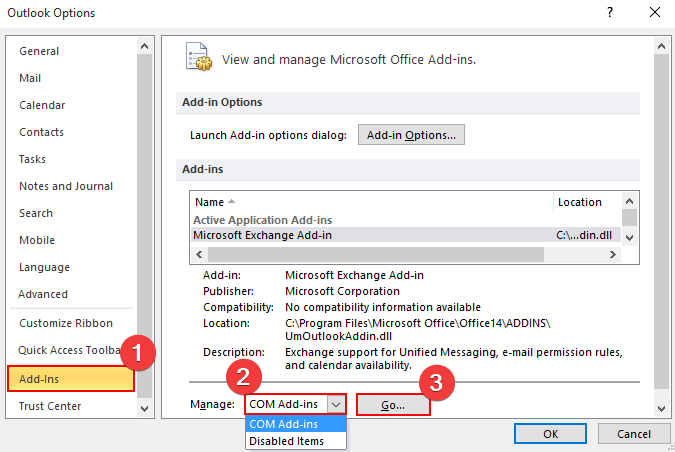The width and height of the screenshot is (675, 452).
Task: Select Microsoft Exchange Add-in row
Action: pyautogui.click(x=405, y=235)
